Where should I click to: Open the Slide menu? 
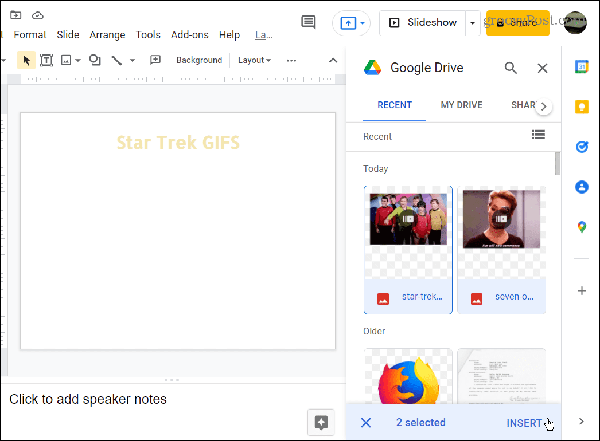68,35
